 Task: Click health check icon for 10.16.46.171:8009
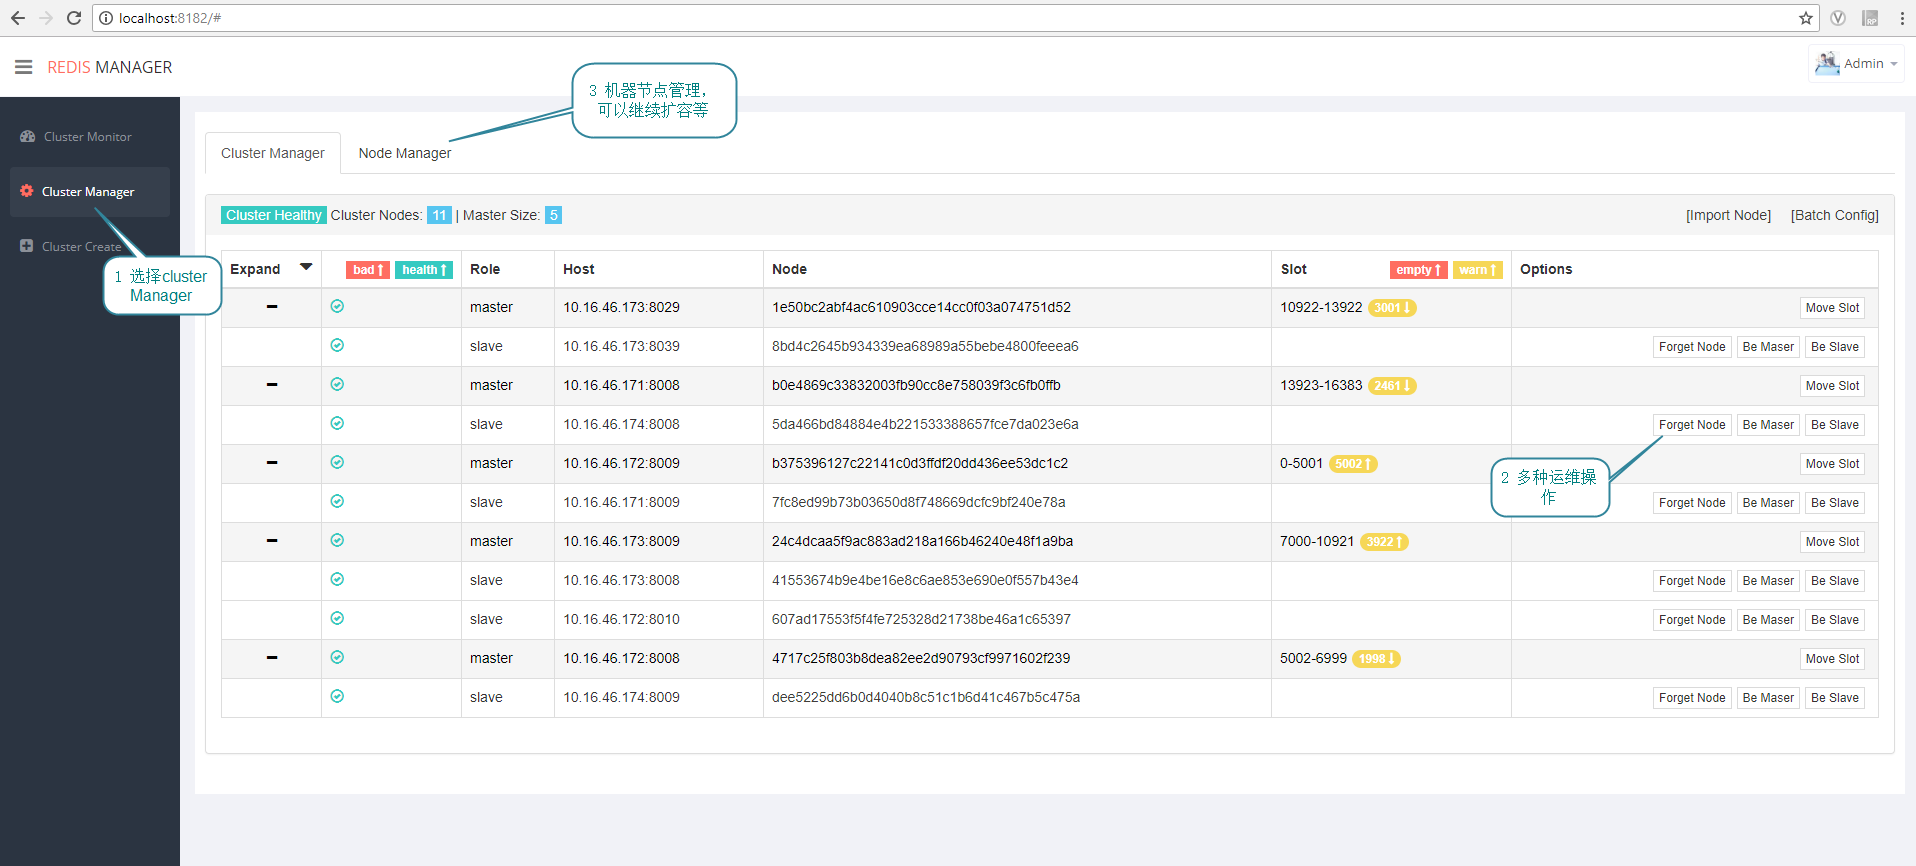point(337,501)
